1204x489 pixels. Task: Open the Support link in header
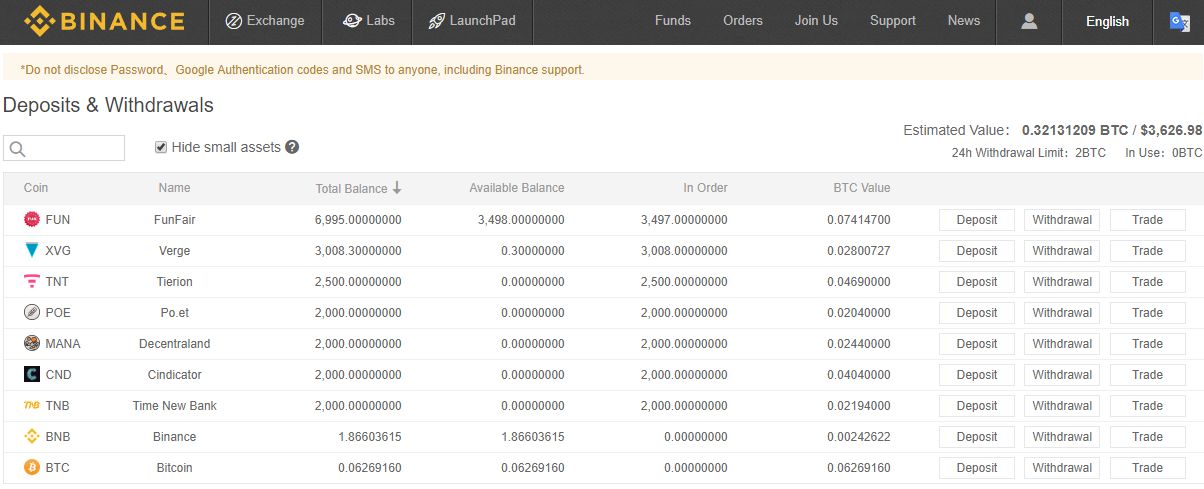tap(892, 21)
